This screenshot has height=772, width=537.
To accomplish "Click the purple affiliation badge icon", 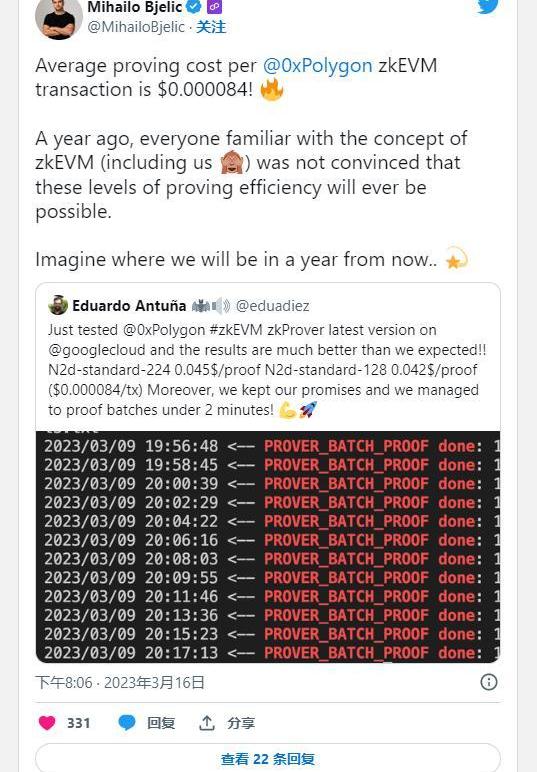I will pyautogui.click(x=214, y=6).
